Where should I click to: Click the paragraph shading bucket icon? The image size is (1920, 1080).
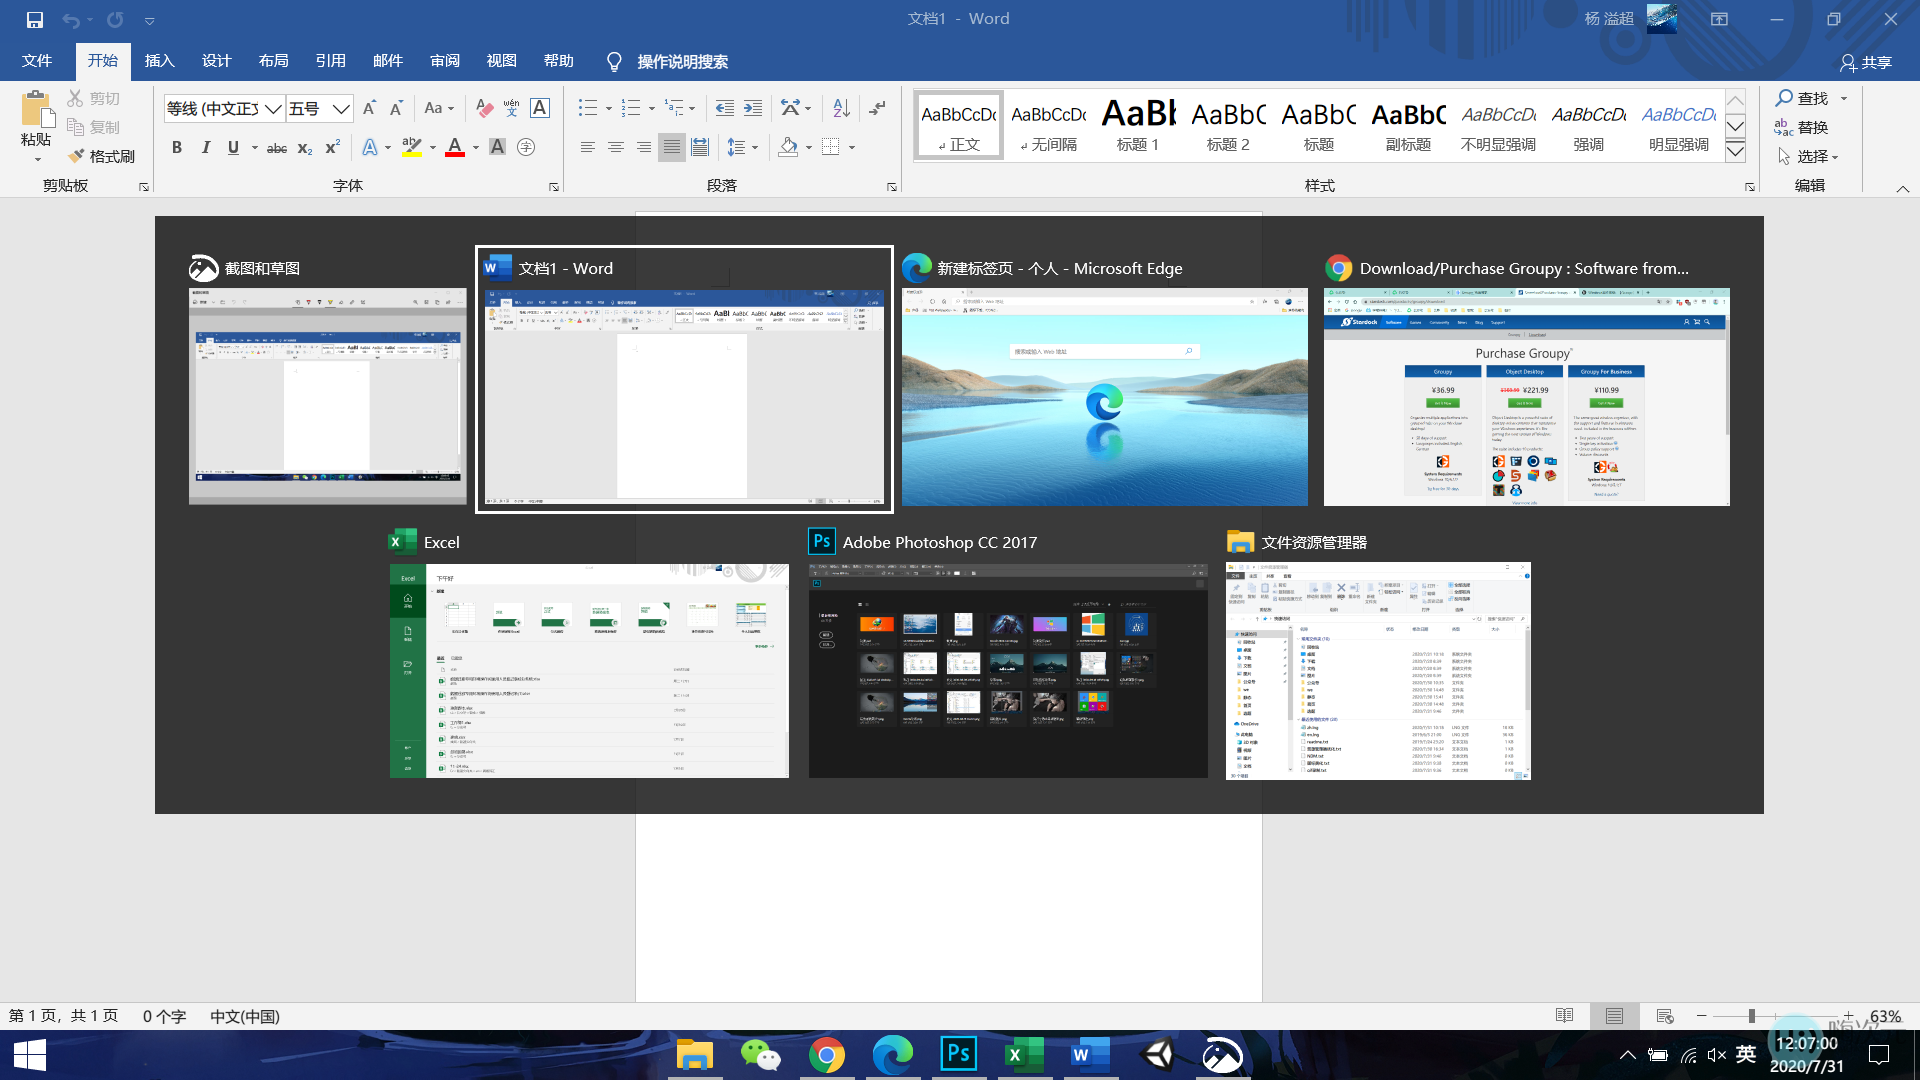(788, 147)
